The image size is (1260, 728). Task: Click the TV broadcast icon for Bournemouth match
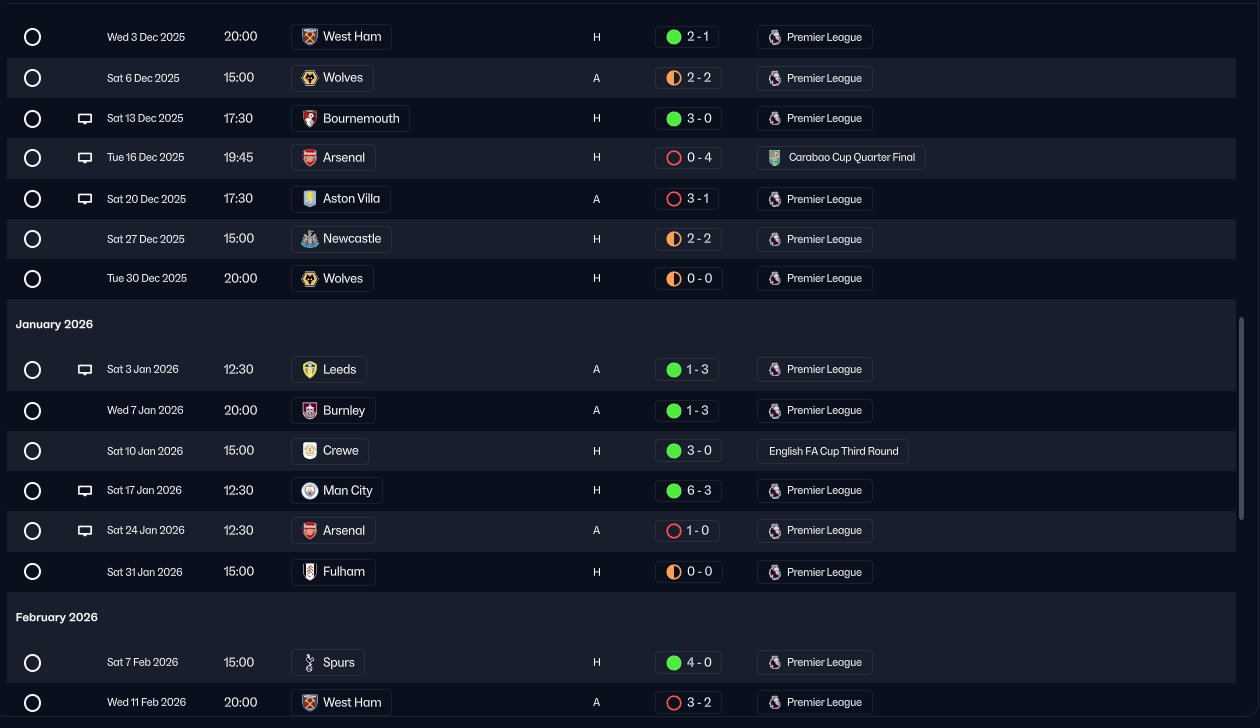tap(85, 119)
